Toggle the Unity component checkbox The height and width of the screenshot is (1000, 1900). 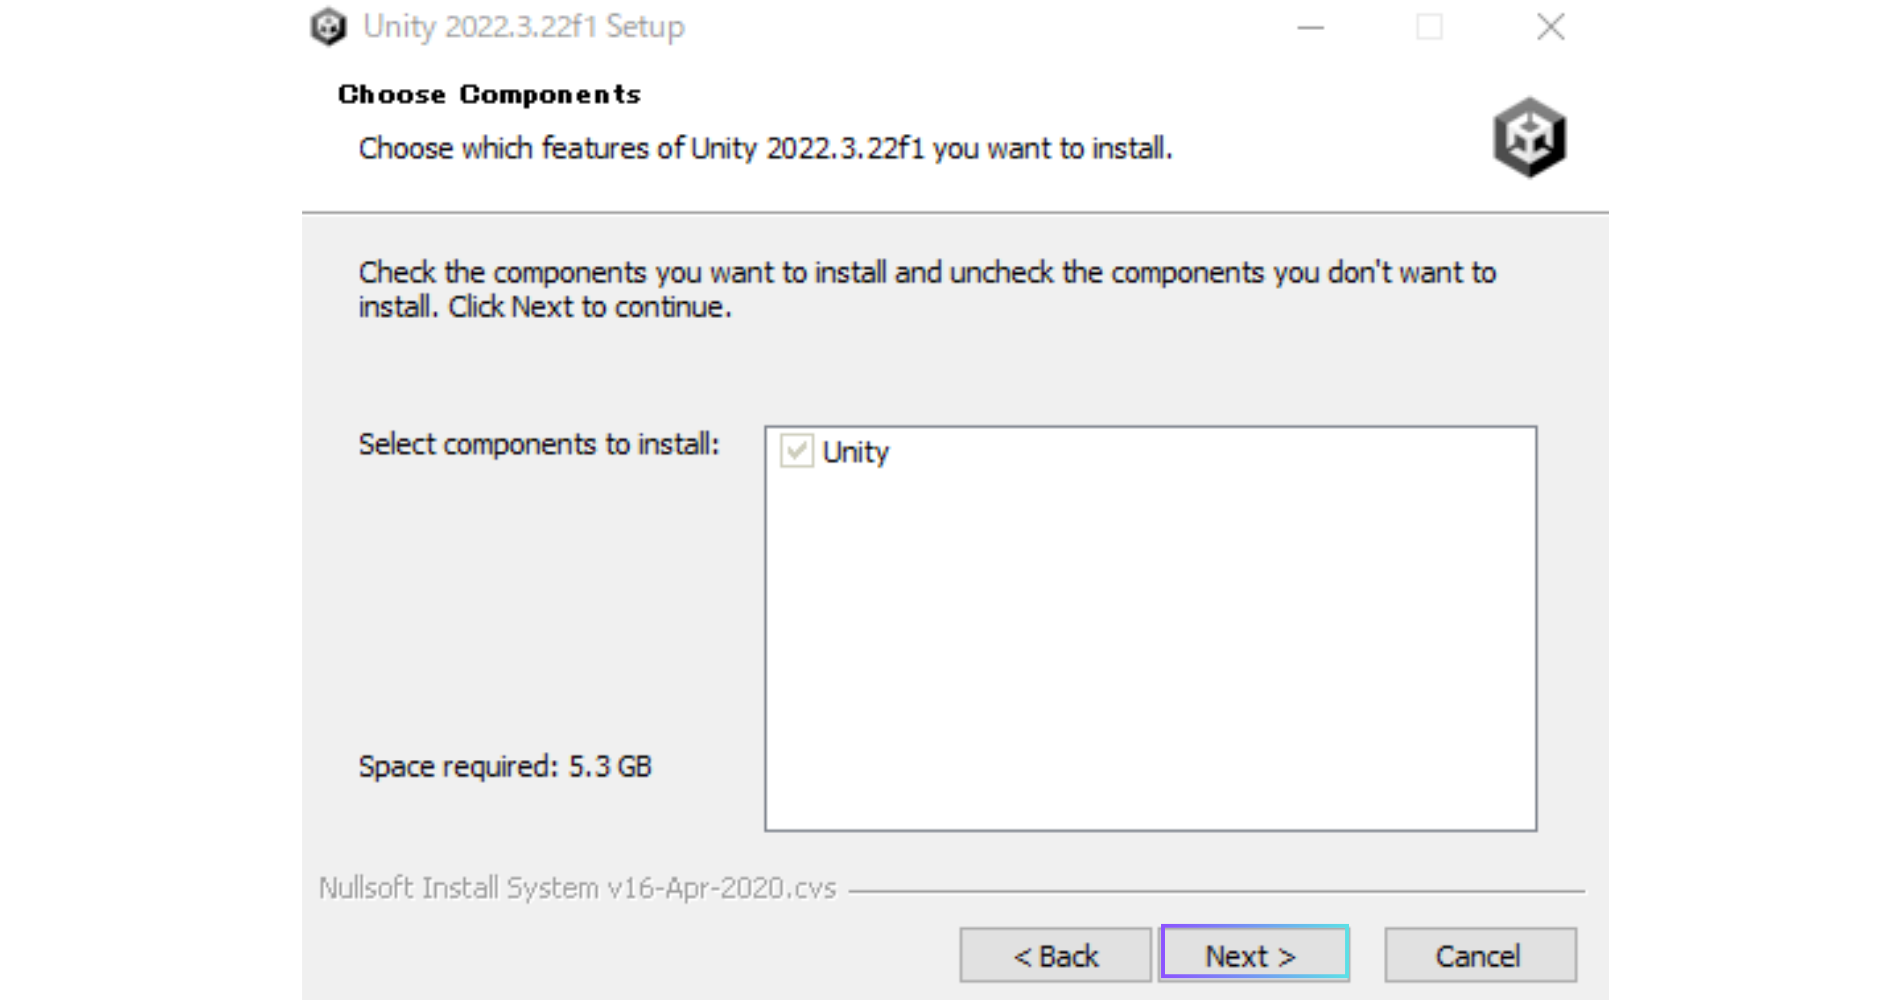click(797, 451)
